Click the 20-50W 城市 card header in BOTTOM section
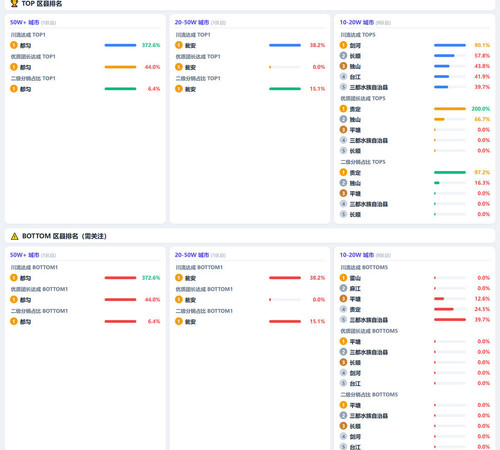500x450 pixels. 200,255
